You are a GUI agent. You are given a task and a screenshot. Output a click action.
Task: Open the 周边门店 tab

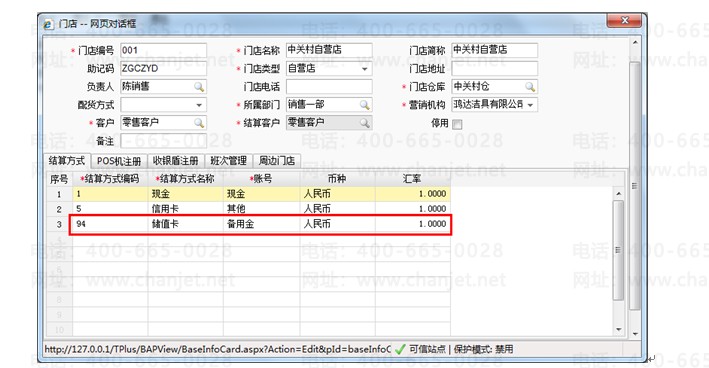(277, 161)
